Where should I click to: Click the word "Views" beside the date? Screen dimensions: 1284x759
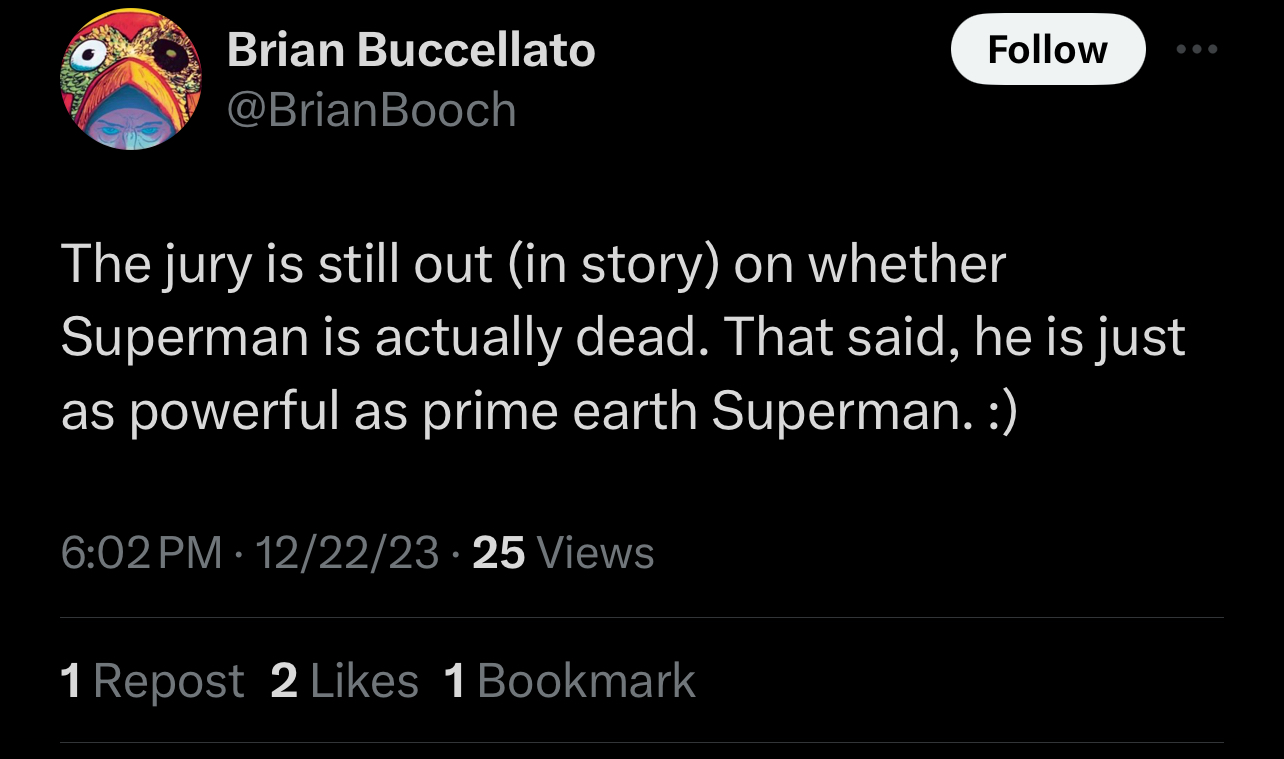tap(595, 552)
